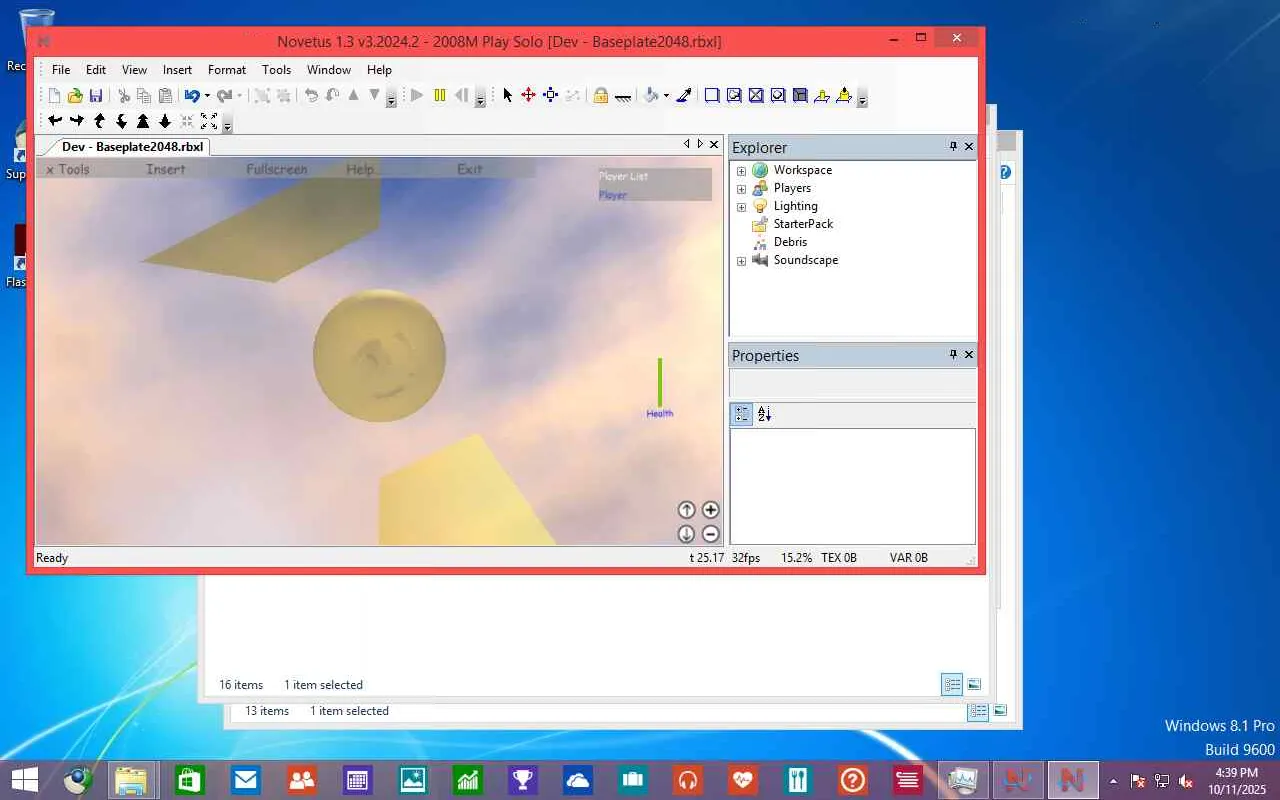This screenshot has width=1280, height=800.
Task: Select the red Move drag tool
Action: pyautogui.click(x=529, y=96)
